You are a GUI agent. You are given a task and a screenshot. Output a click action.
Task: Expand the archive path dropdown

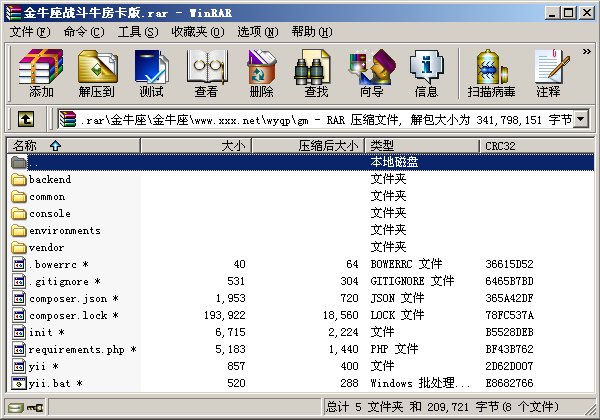pos(581,120)
